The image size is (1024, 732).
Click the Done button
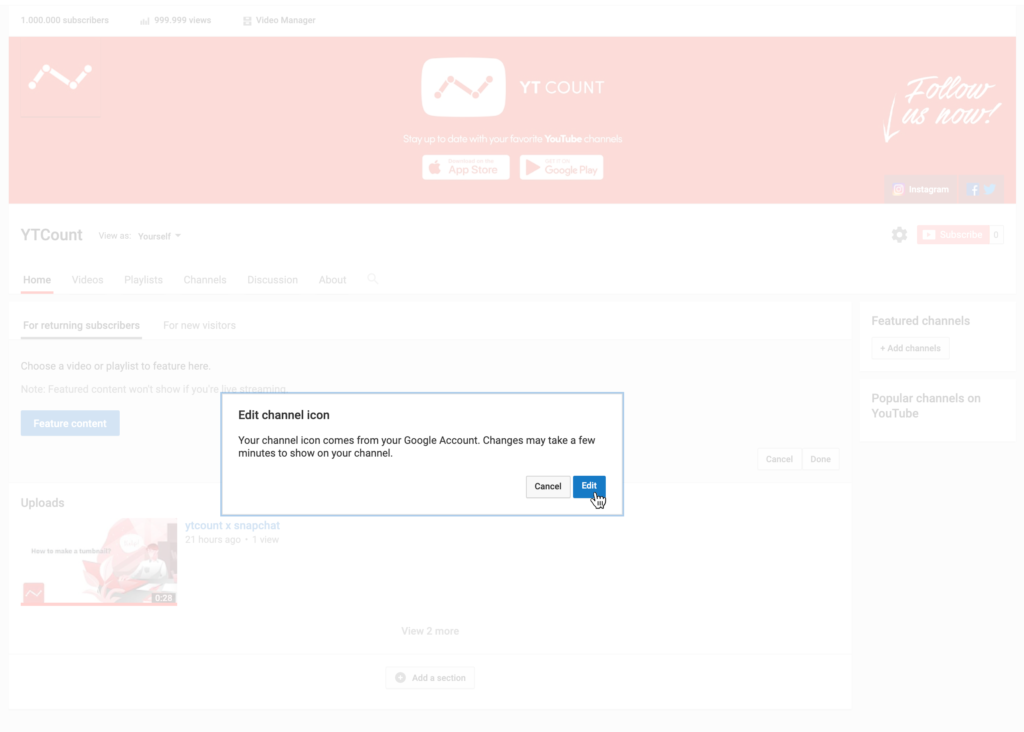point(820,459)
